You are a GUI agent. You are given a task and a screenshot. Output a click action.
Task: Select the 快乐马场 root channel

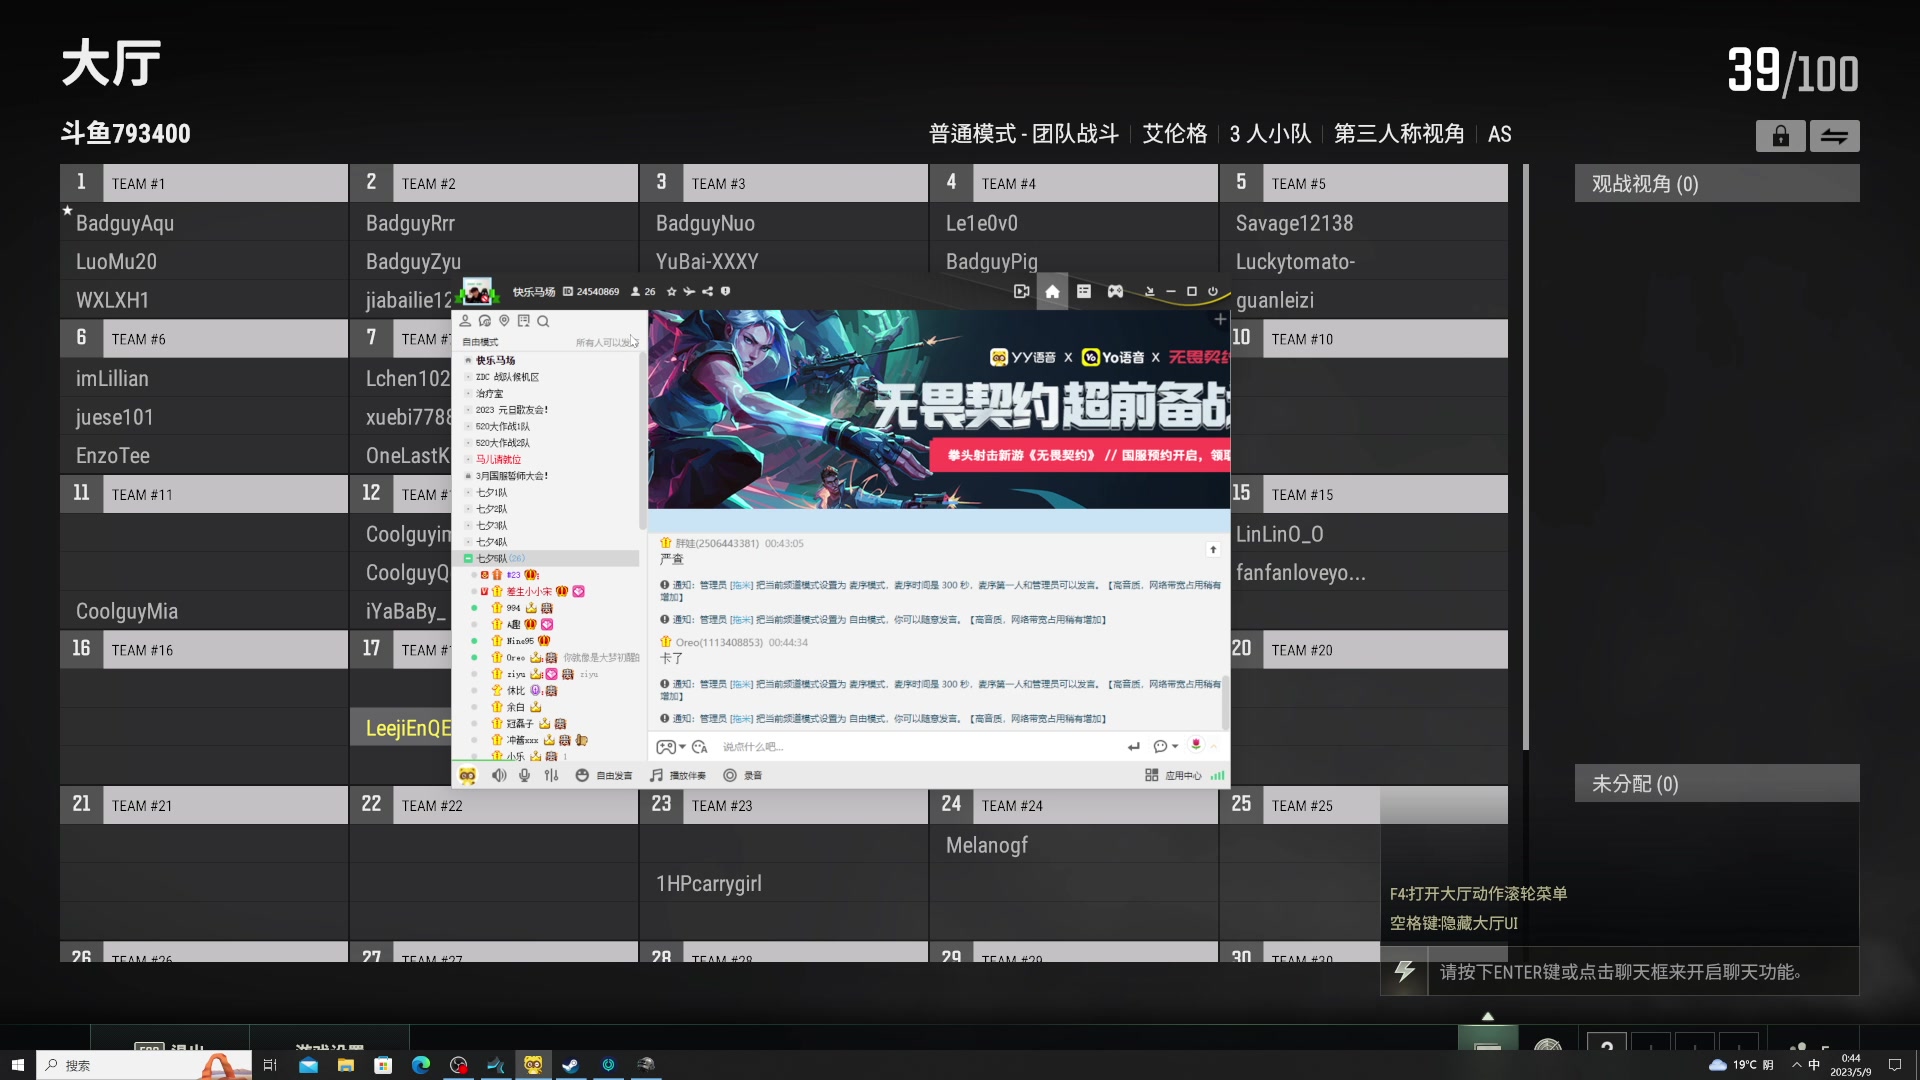pos(495,360)
